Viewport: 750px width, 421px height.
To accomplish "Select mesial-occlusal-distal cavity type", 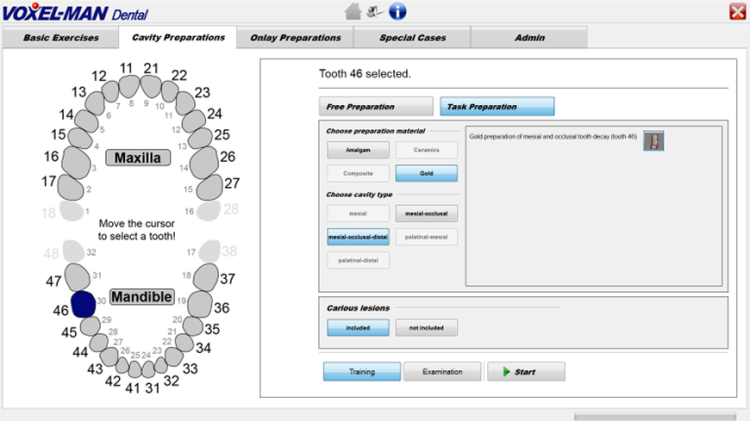I will pos(358,237).
